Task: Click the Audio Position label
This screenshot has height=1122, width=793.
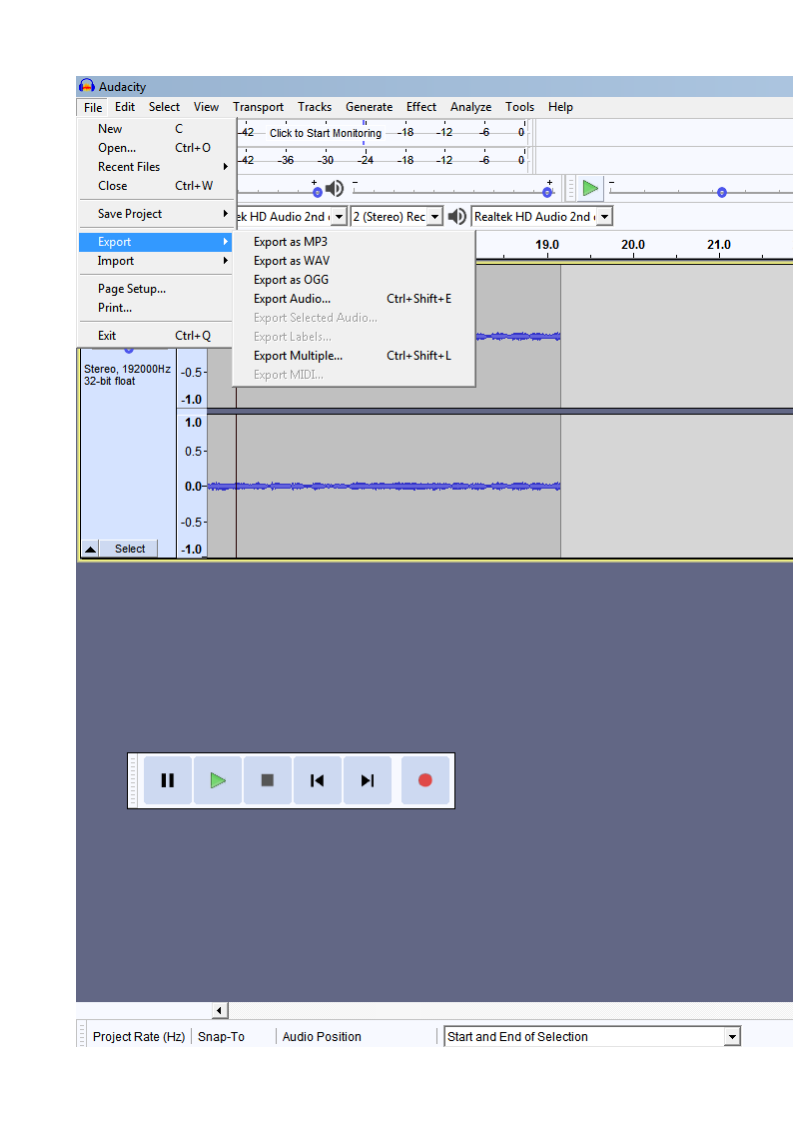Action: (321, 1036)
